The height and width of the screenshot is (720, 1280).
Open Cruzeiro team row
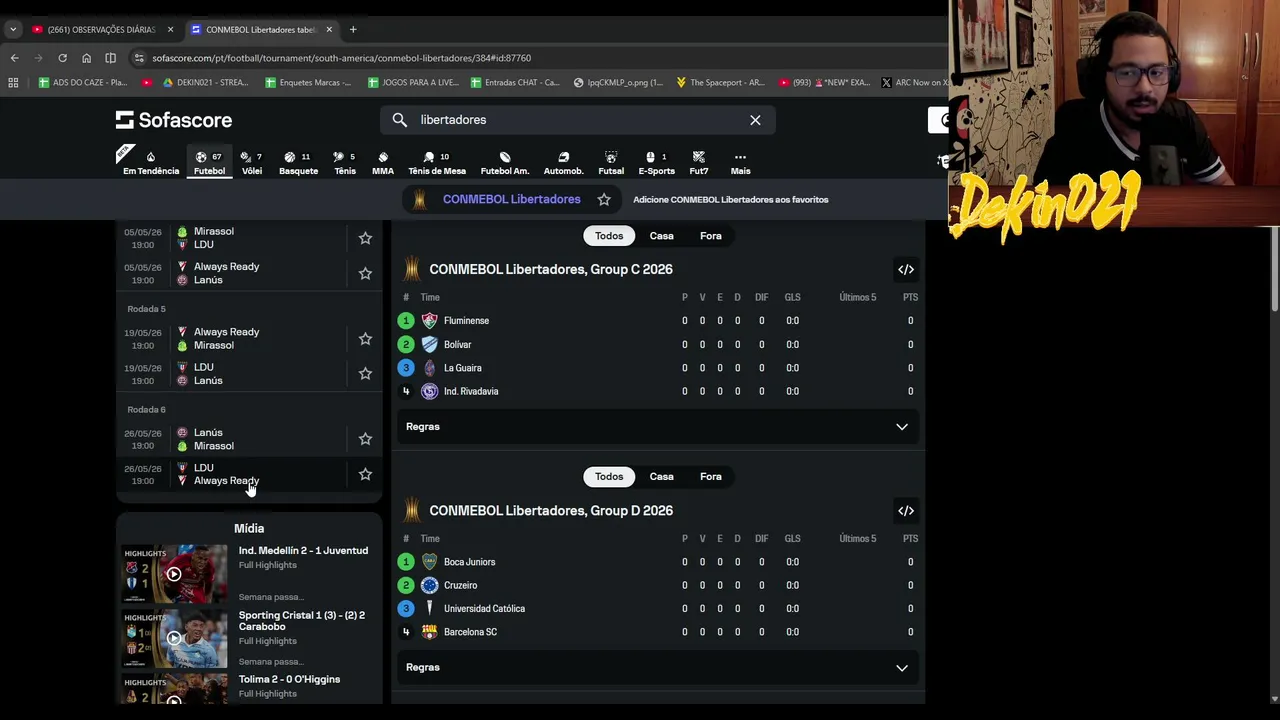coord(657,585)
